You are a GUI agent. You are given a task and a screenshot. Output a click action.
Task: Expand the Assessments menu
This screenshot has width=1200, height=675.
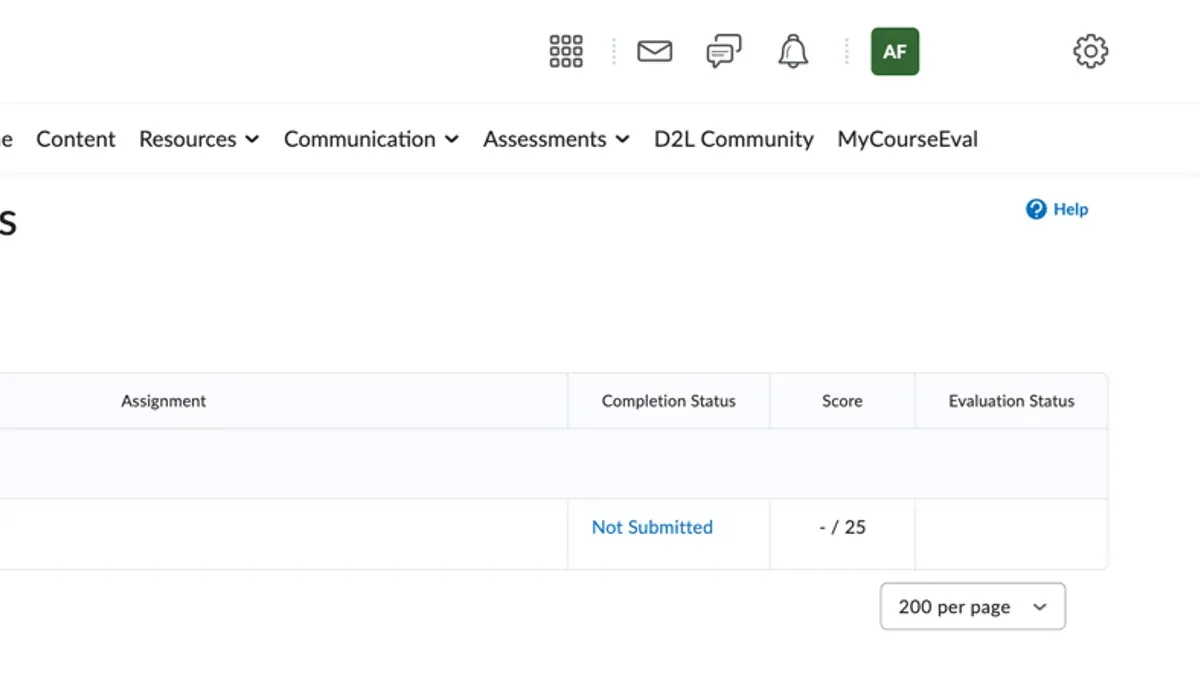point(556,139)
